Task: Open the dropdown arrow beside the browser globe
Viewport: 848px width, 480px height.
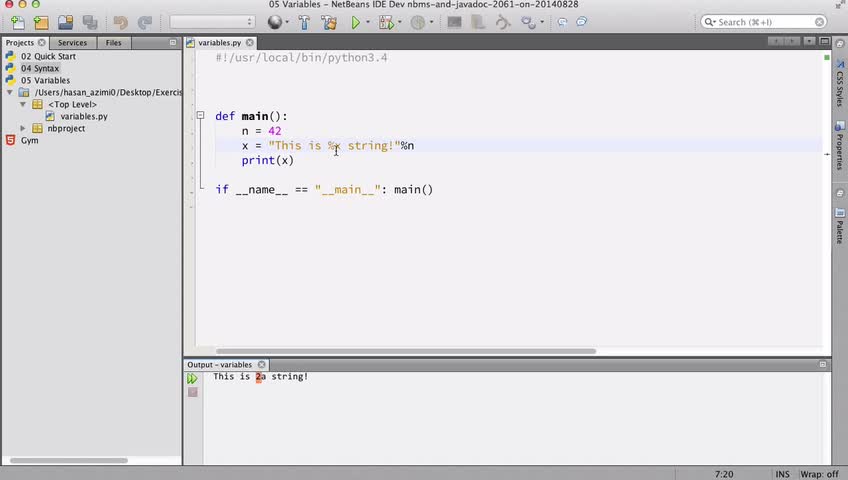Action: click(287, 22)
